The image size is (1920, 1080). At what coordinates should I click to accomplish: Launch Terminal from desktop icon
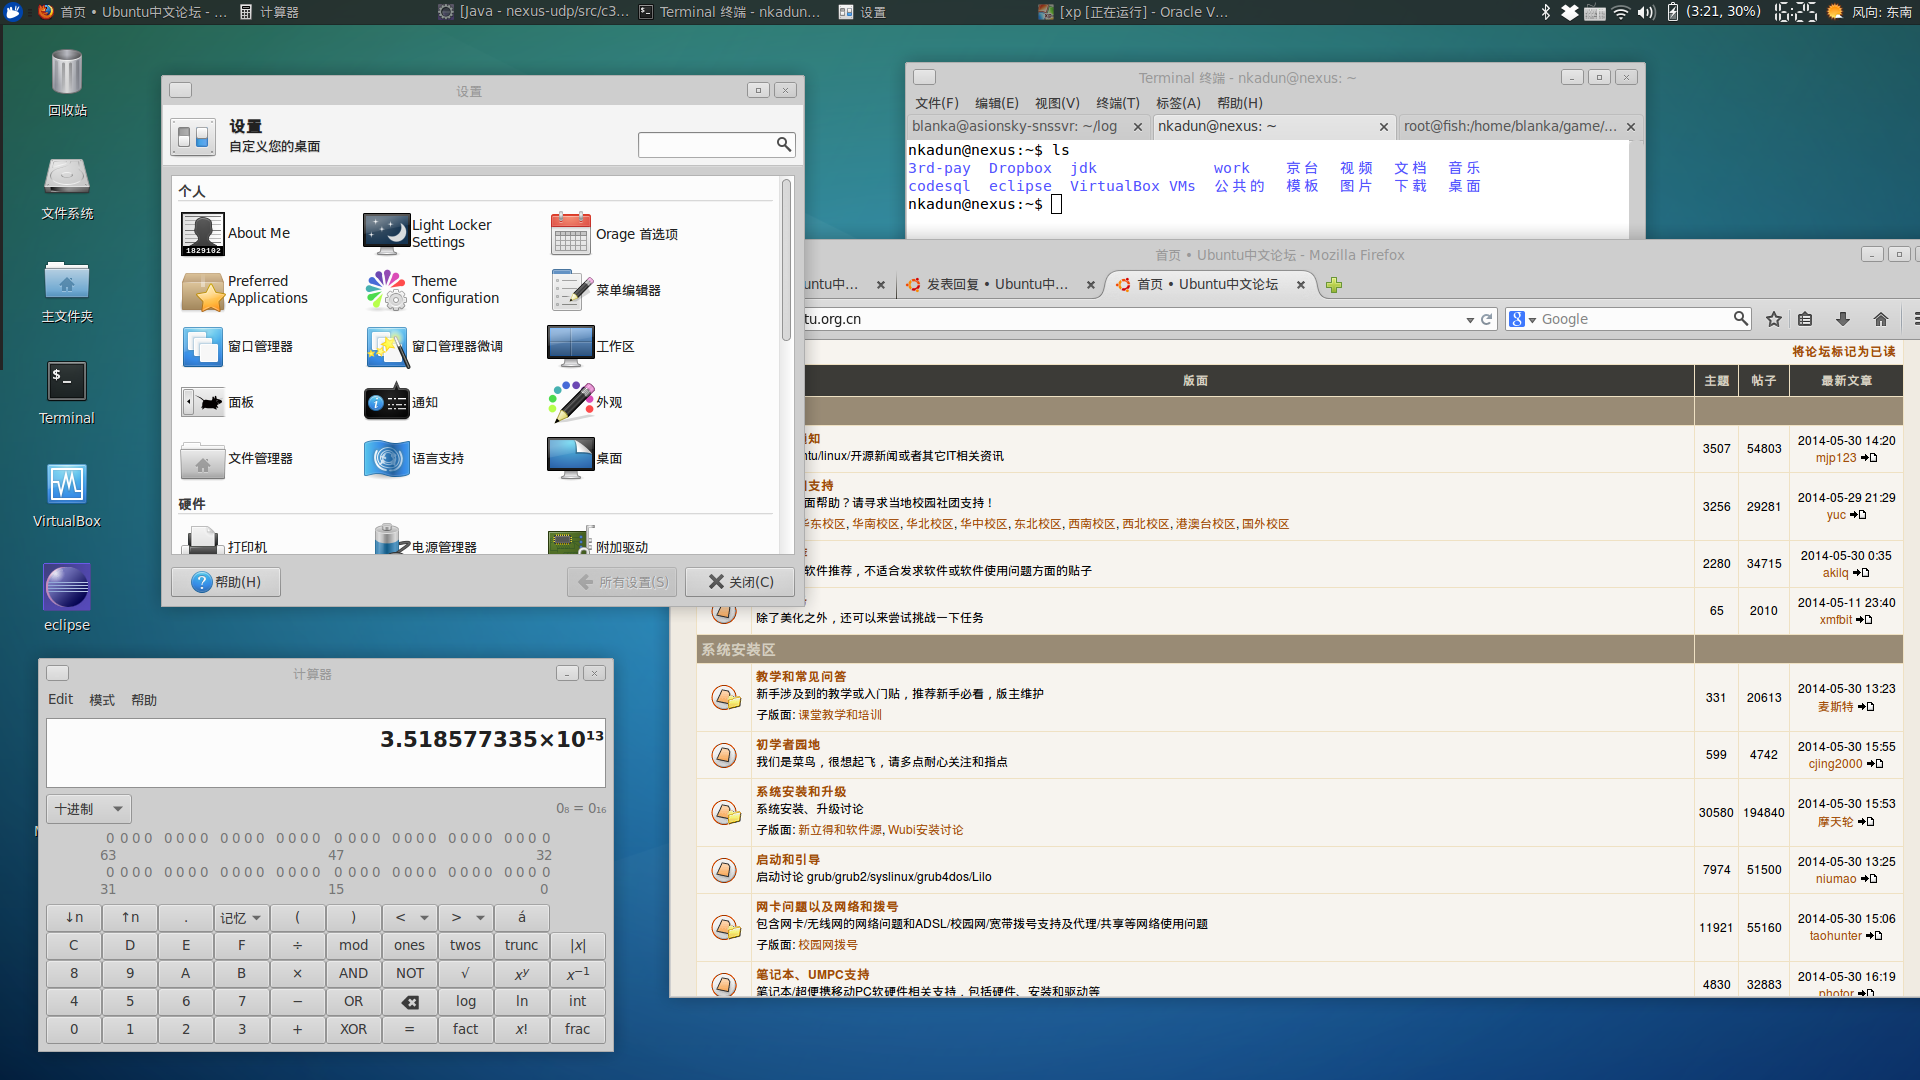click(67, 393)
